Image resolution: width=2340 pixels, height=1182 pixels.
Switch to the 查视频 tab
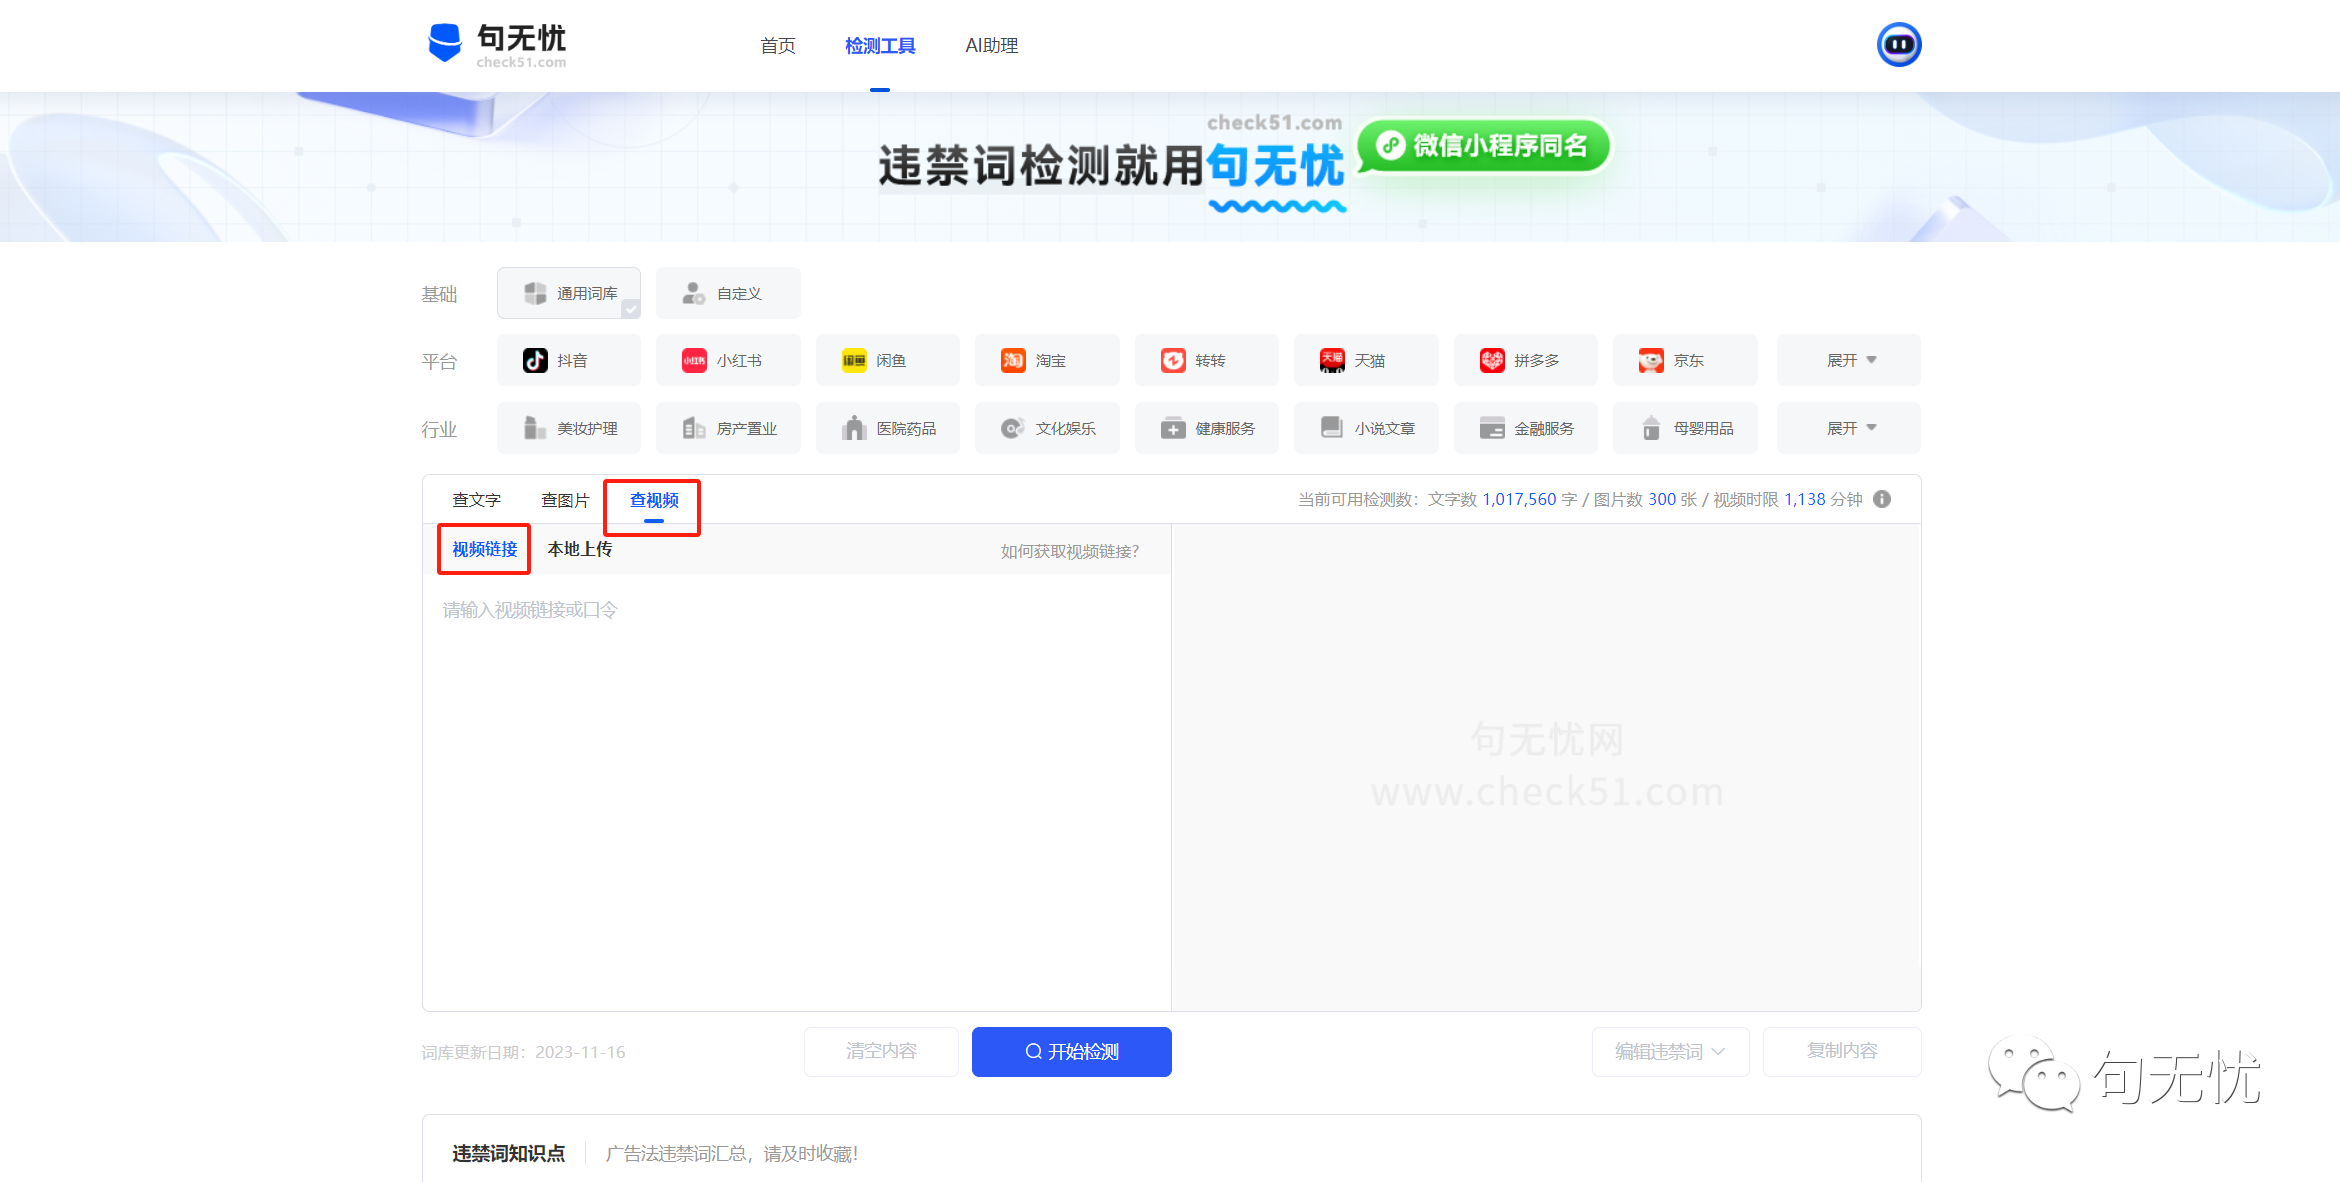[654, 500]
